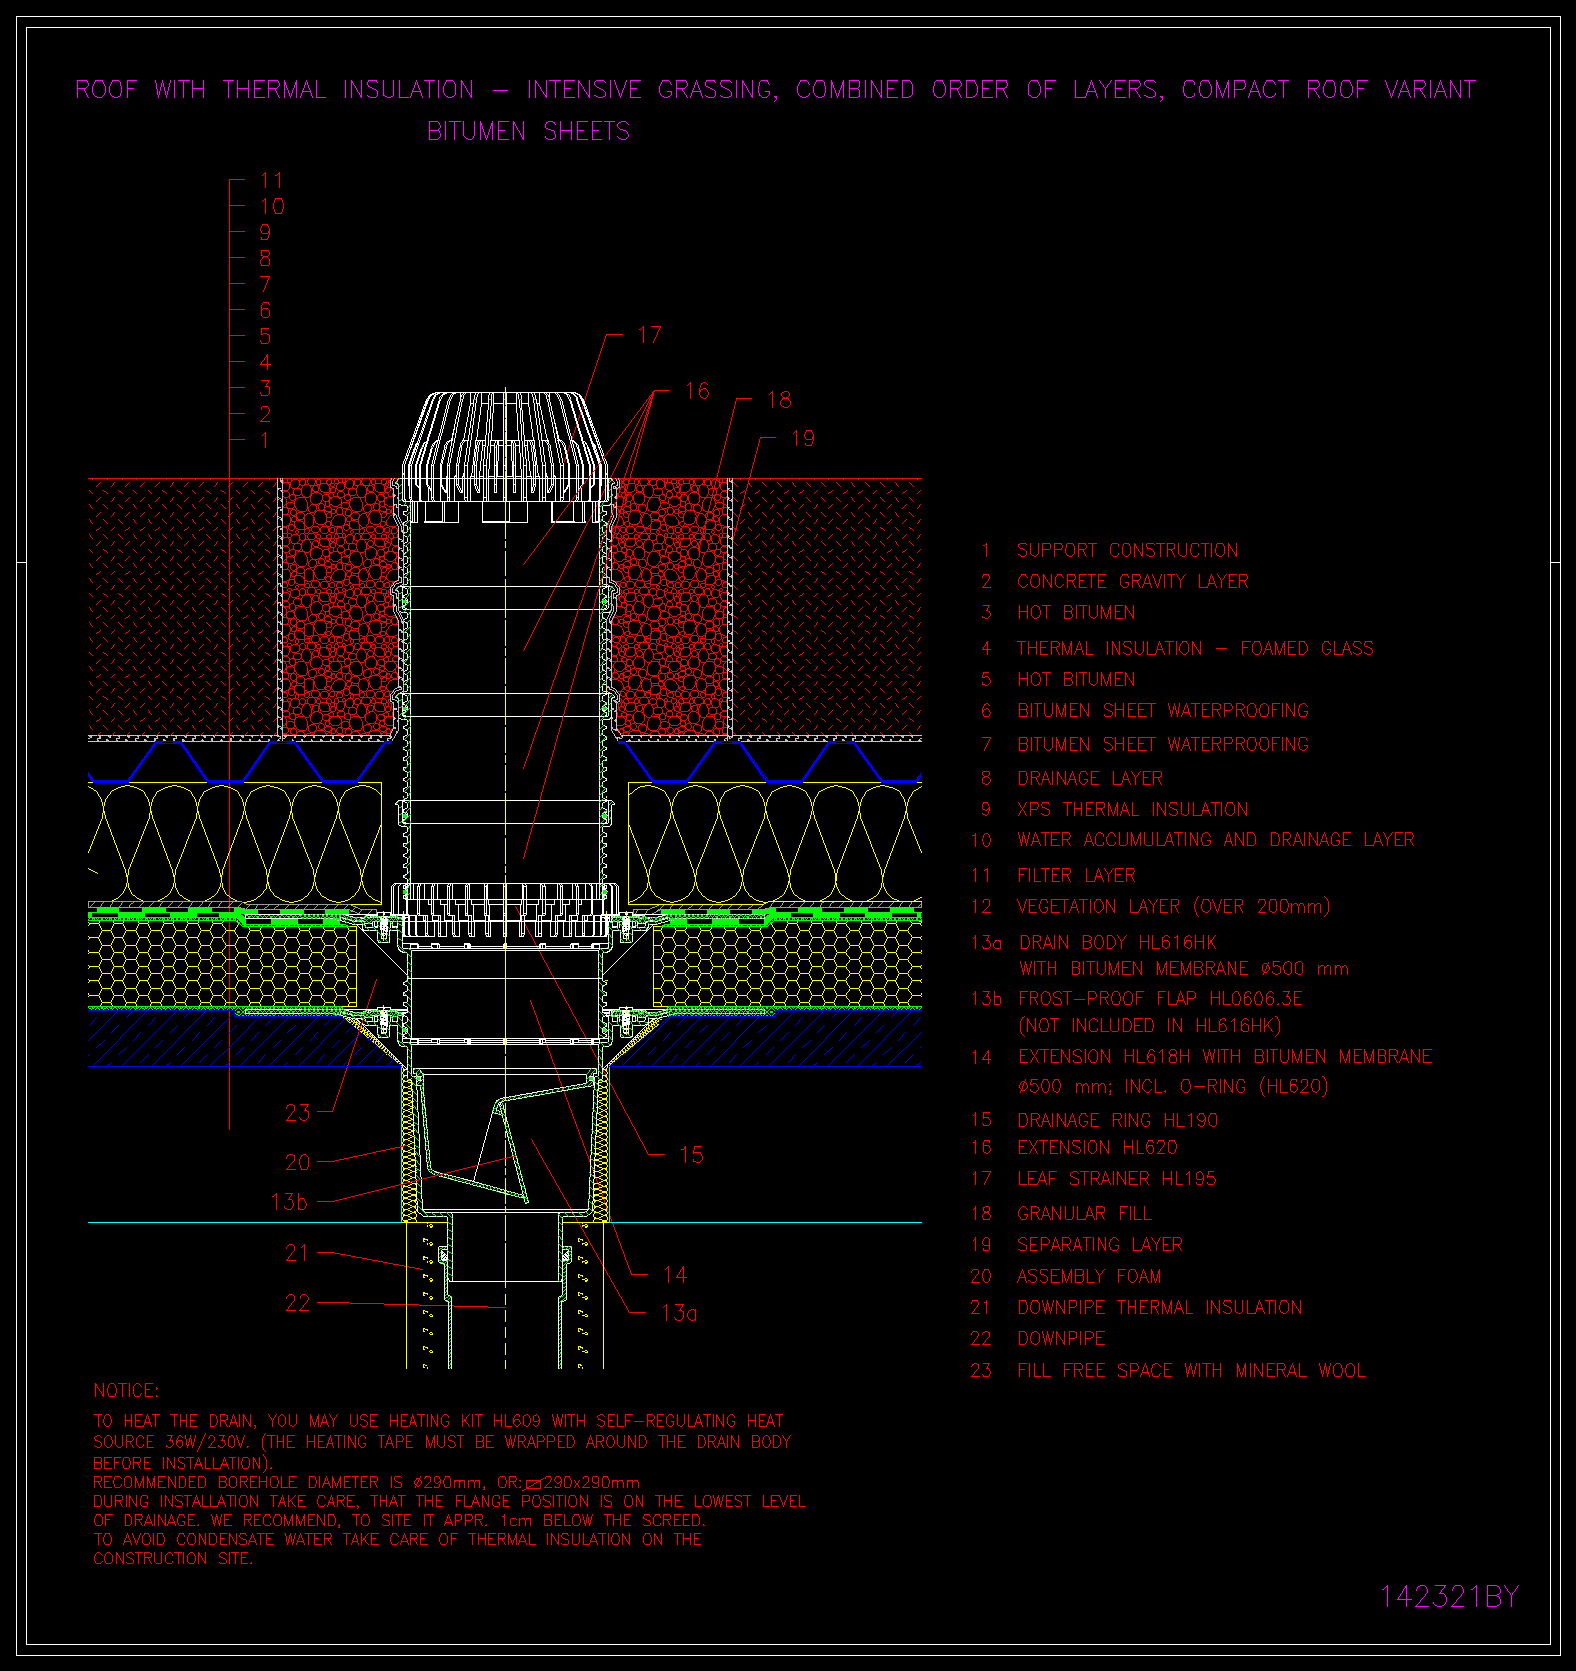Image resolution: width=1576 pixels, height=1671 pixels.
Task: Select callout label 17 above the strainer
Action: point(650,335)
